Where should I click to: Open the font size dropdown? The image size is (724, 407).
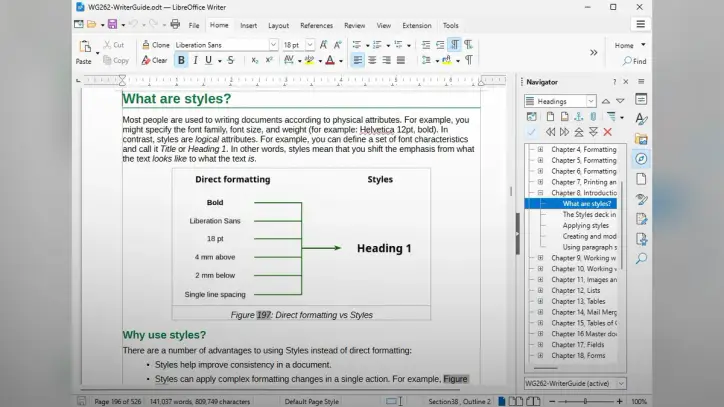click(310, 45)
